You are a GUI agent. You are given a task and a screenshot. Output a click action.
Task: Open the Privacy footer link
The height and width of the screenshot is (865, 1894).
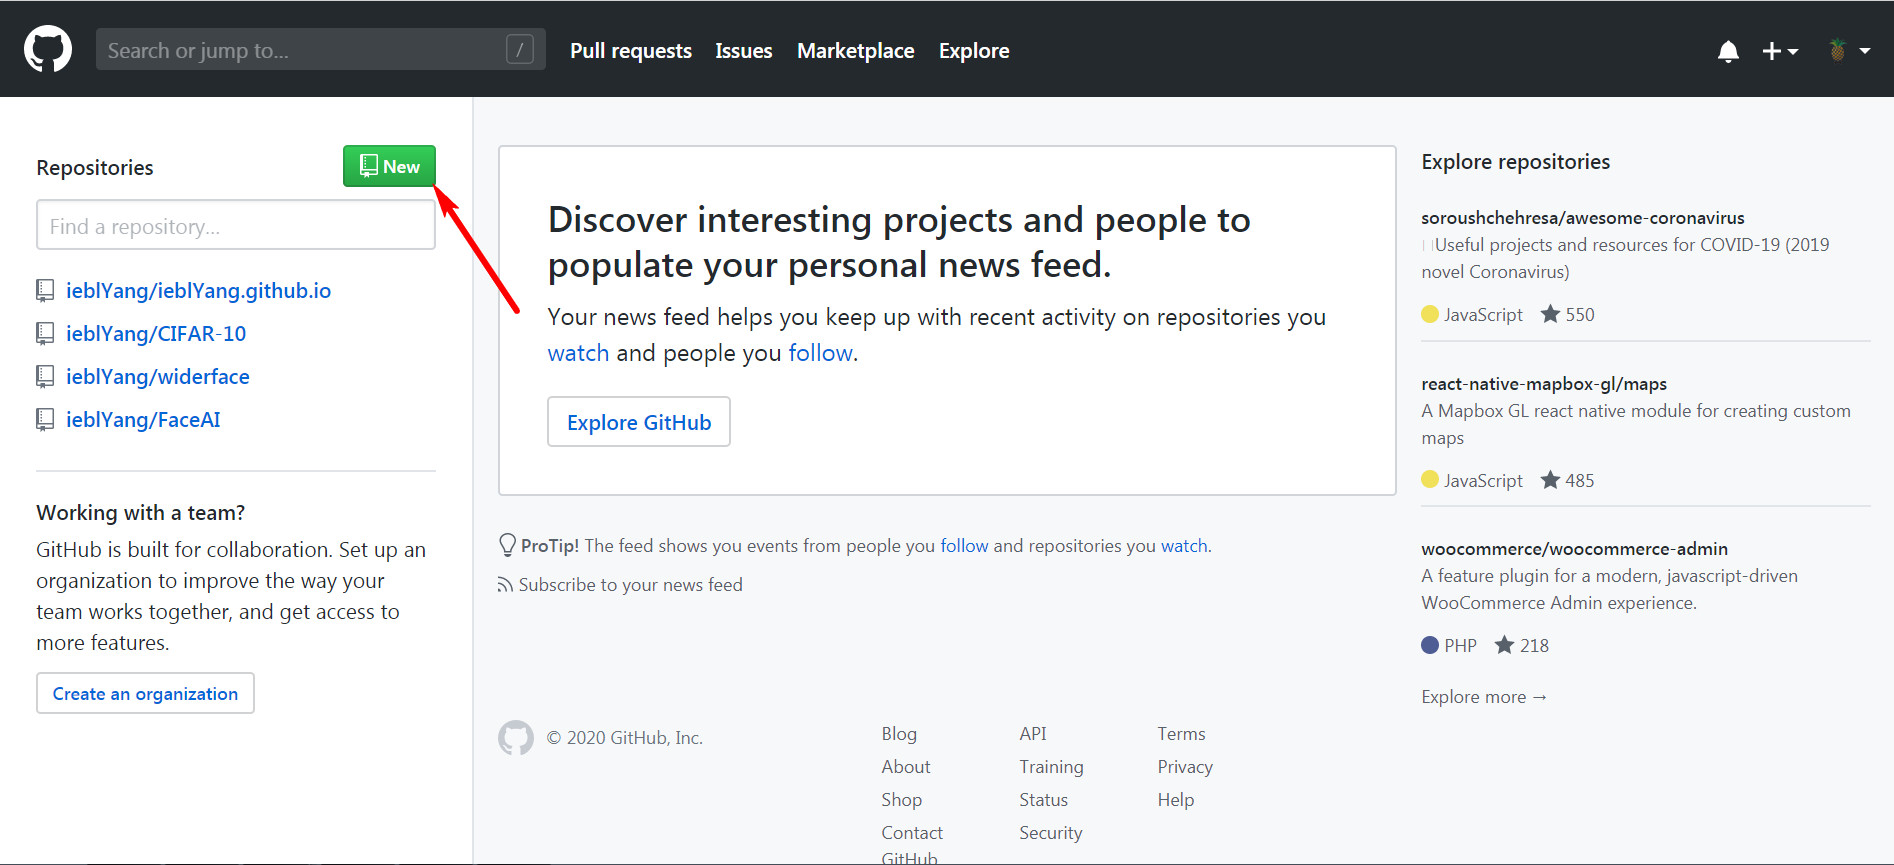tap(1185, 767)
